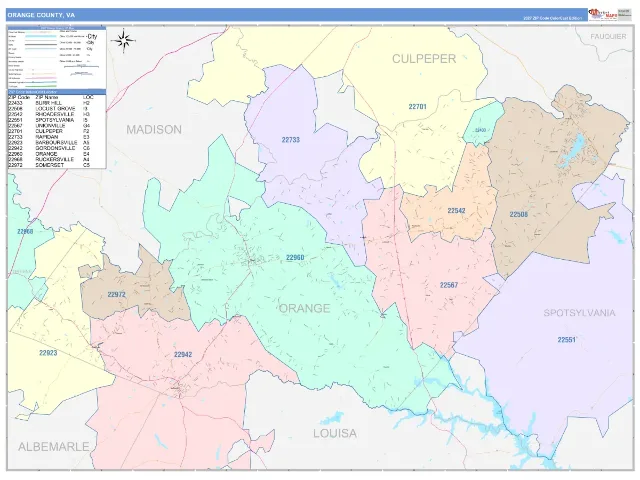Screen dimensions: 640x480
Task: Select the UNIONVILLE row in ZIP index
Action: click(x=51, y=126)
